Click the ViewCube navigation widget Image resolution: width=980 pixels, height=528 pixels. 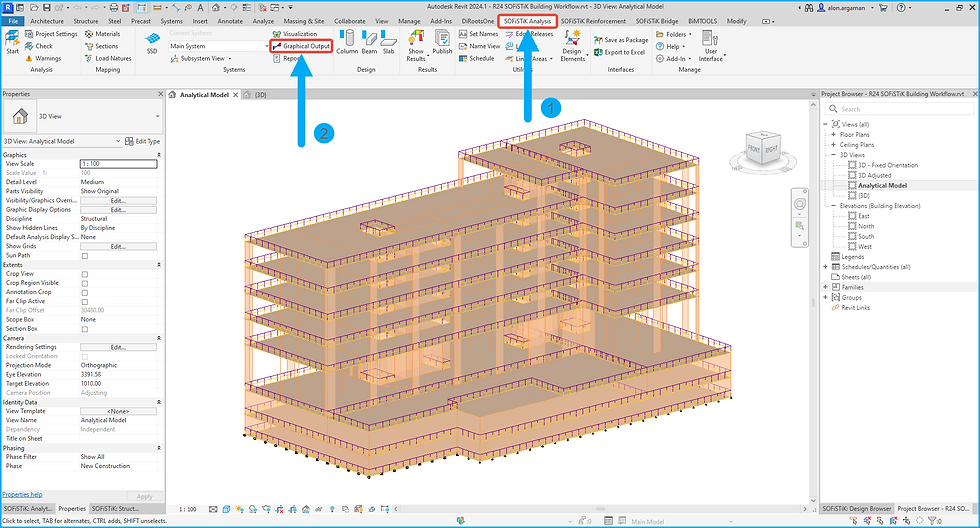(x=763, y=149)
